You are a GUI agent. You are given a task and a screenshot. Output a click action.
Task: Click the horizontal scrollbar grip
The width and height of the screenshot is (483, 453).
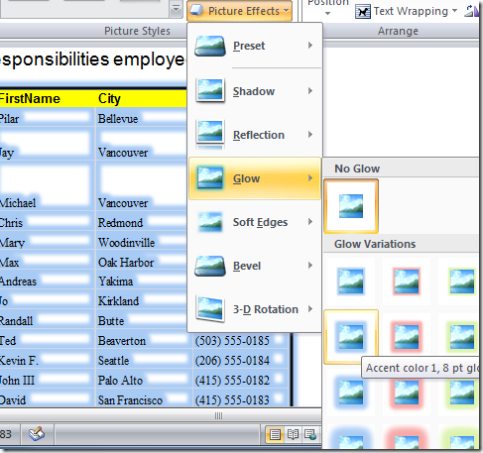[x=218, y=416]
